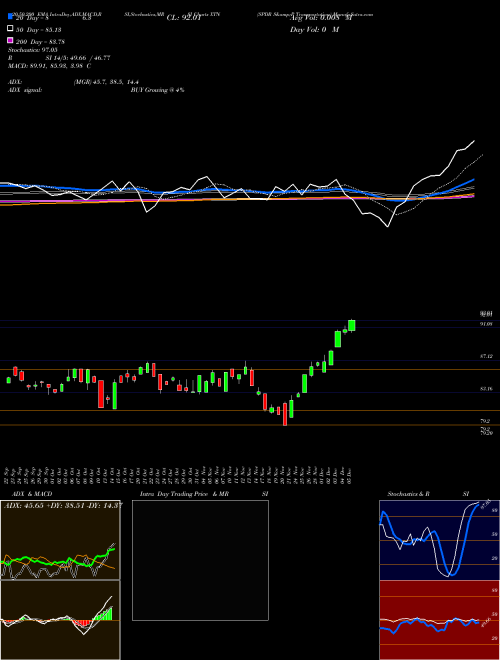This screenshot has width=500, height=660.
Task: Select the '200 Day - 83.78' label
Action: point(40,42)
